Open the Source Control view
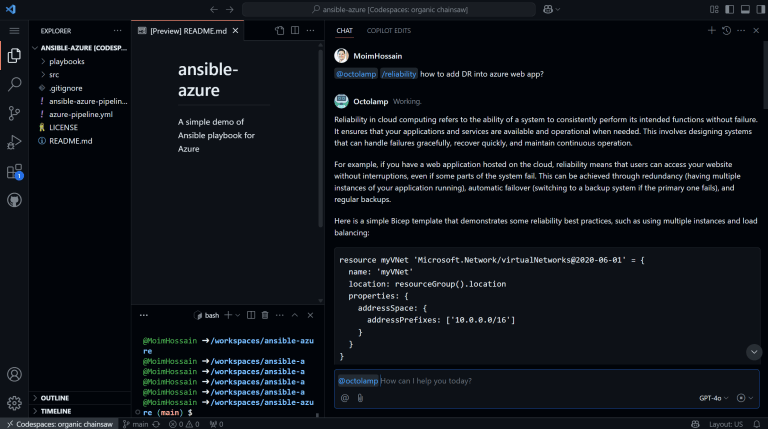The height and width of the screenshot is (429, 768). pos(14,113)
